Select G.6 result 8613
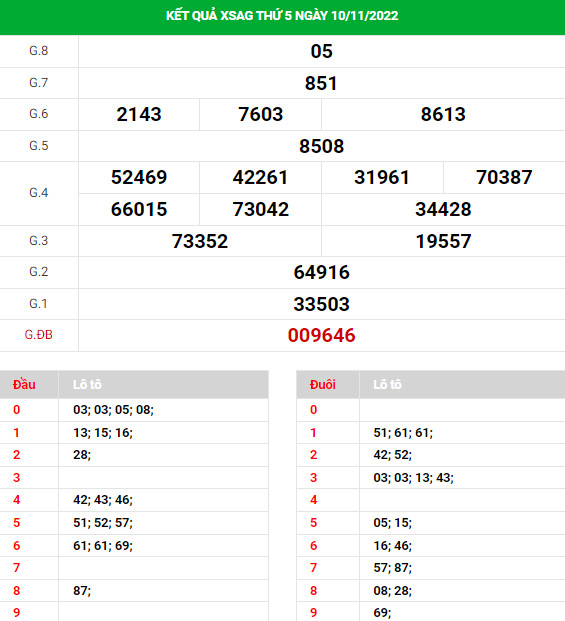 [x=443, y=114]
